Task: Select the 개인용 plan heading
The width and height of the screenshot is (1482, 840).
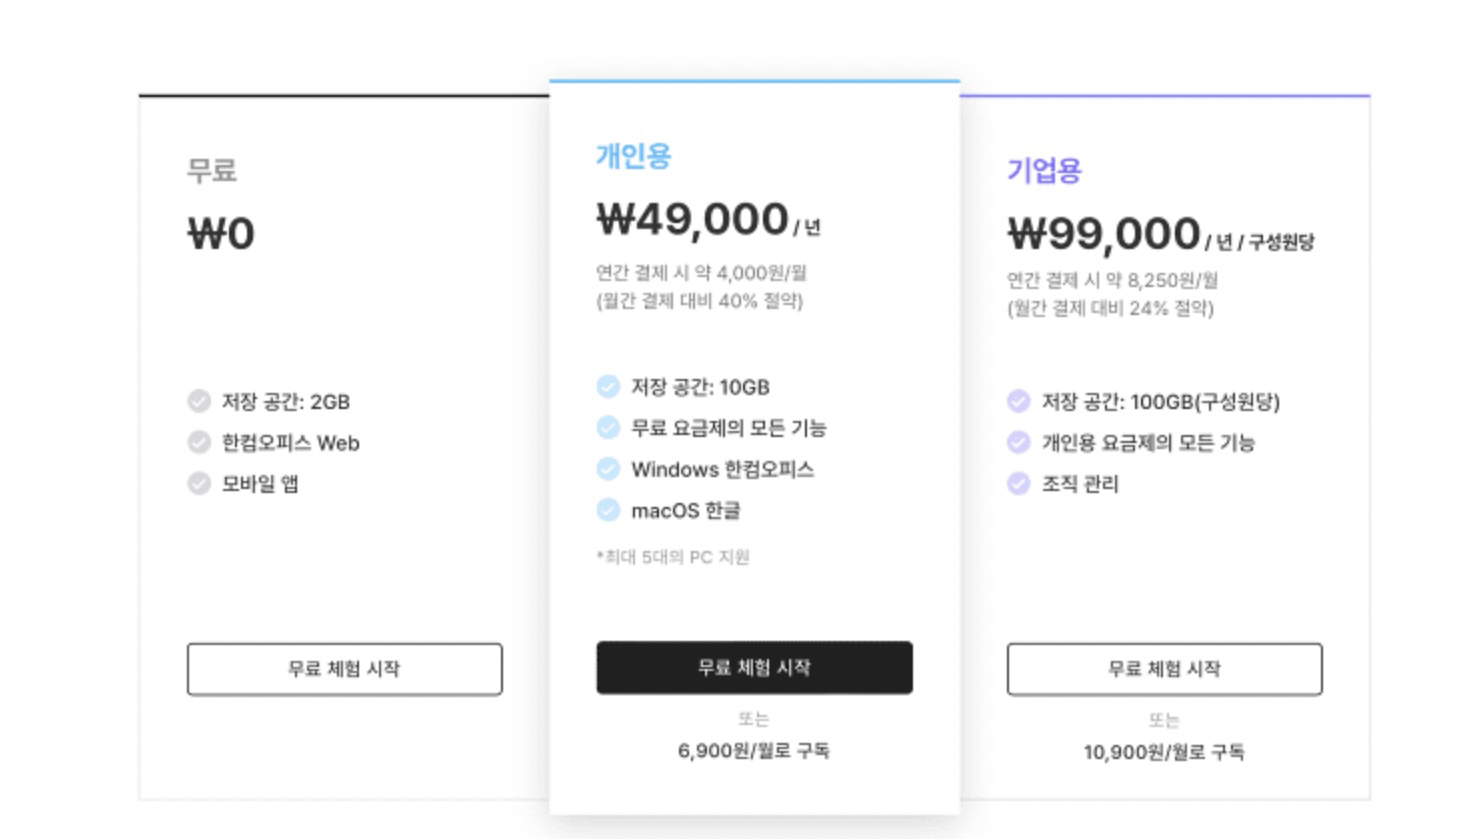Action: [634, 156]
